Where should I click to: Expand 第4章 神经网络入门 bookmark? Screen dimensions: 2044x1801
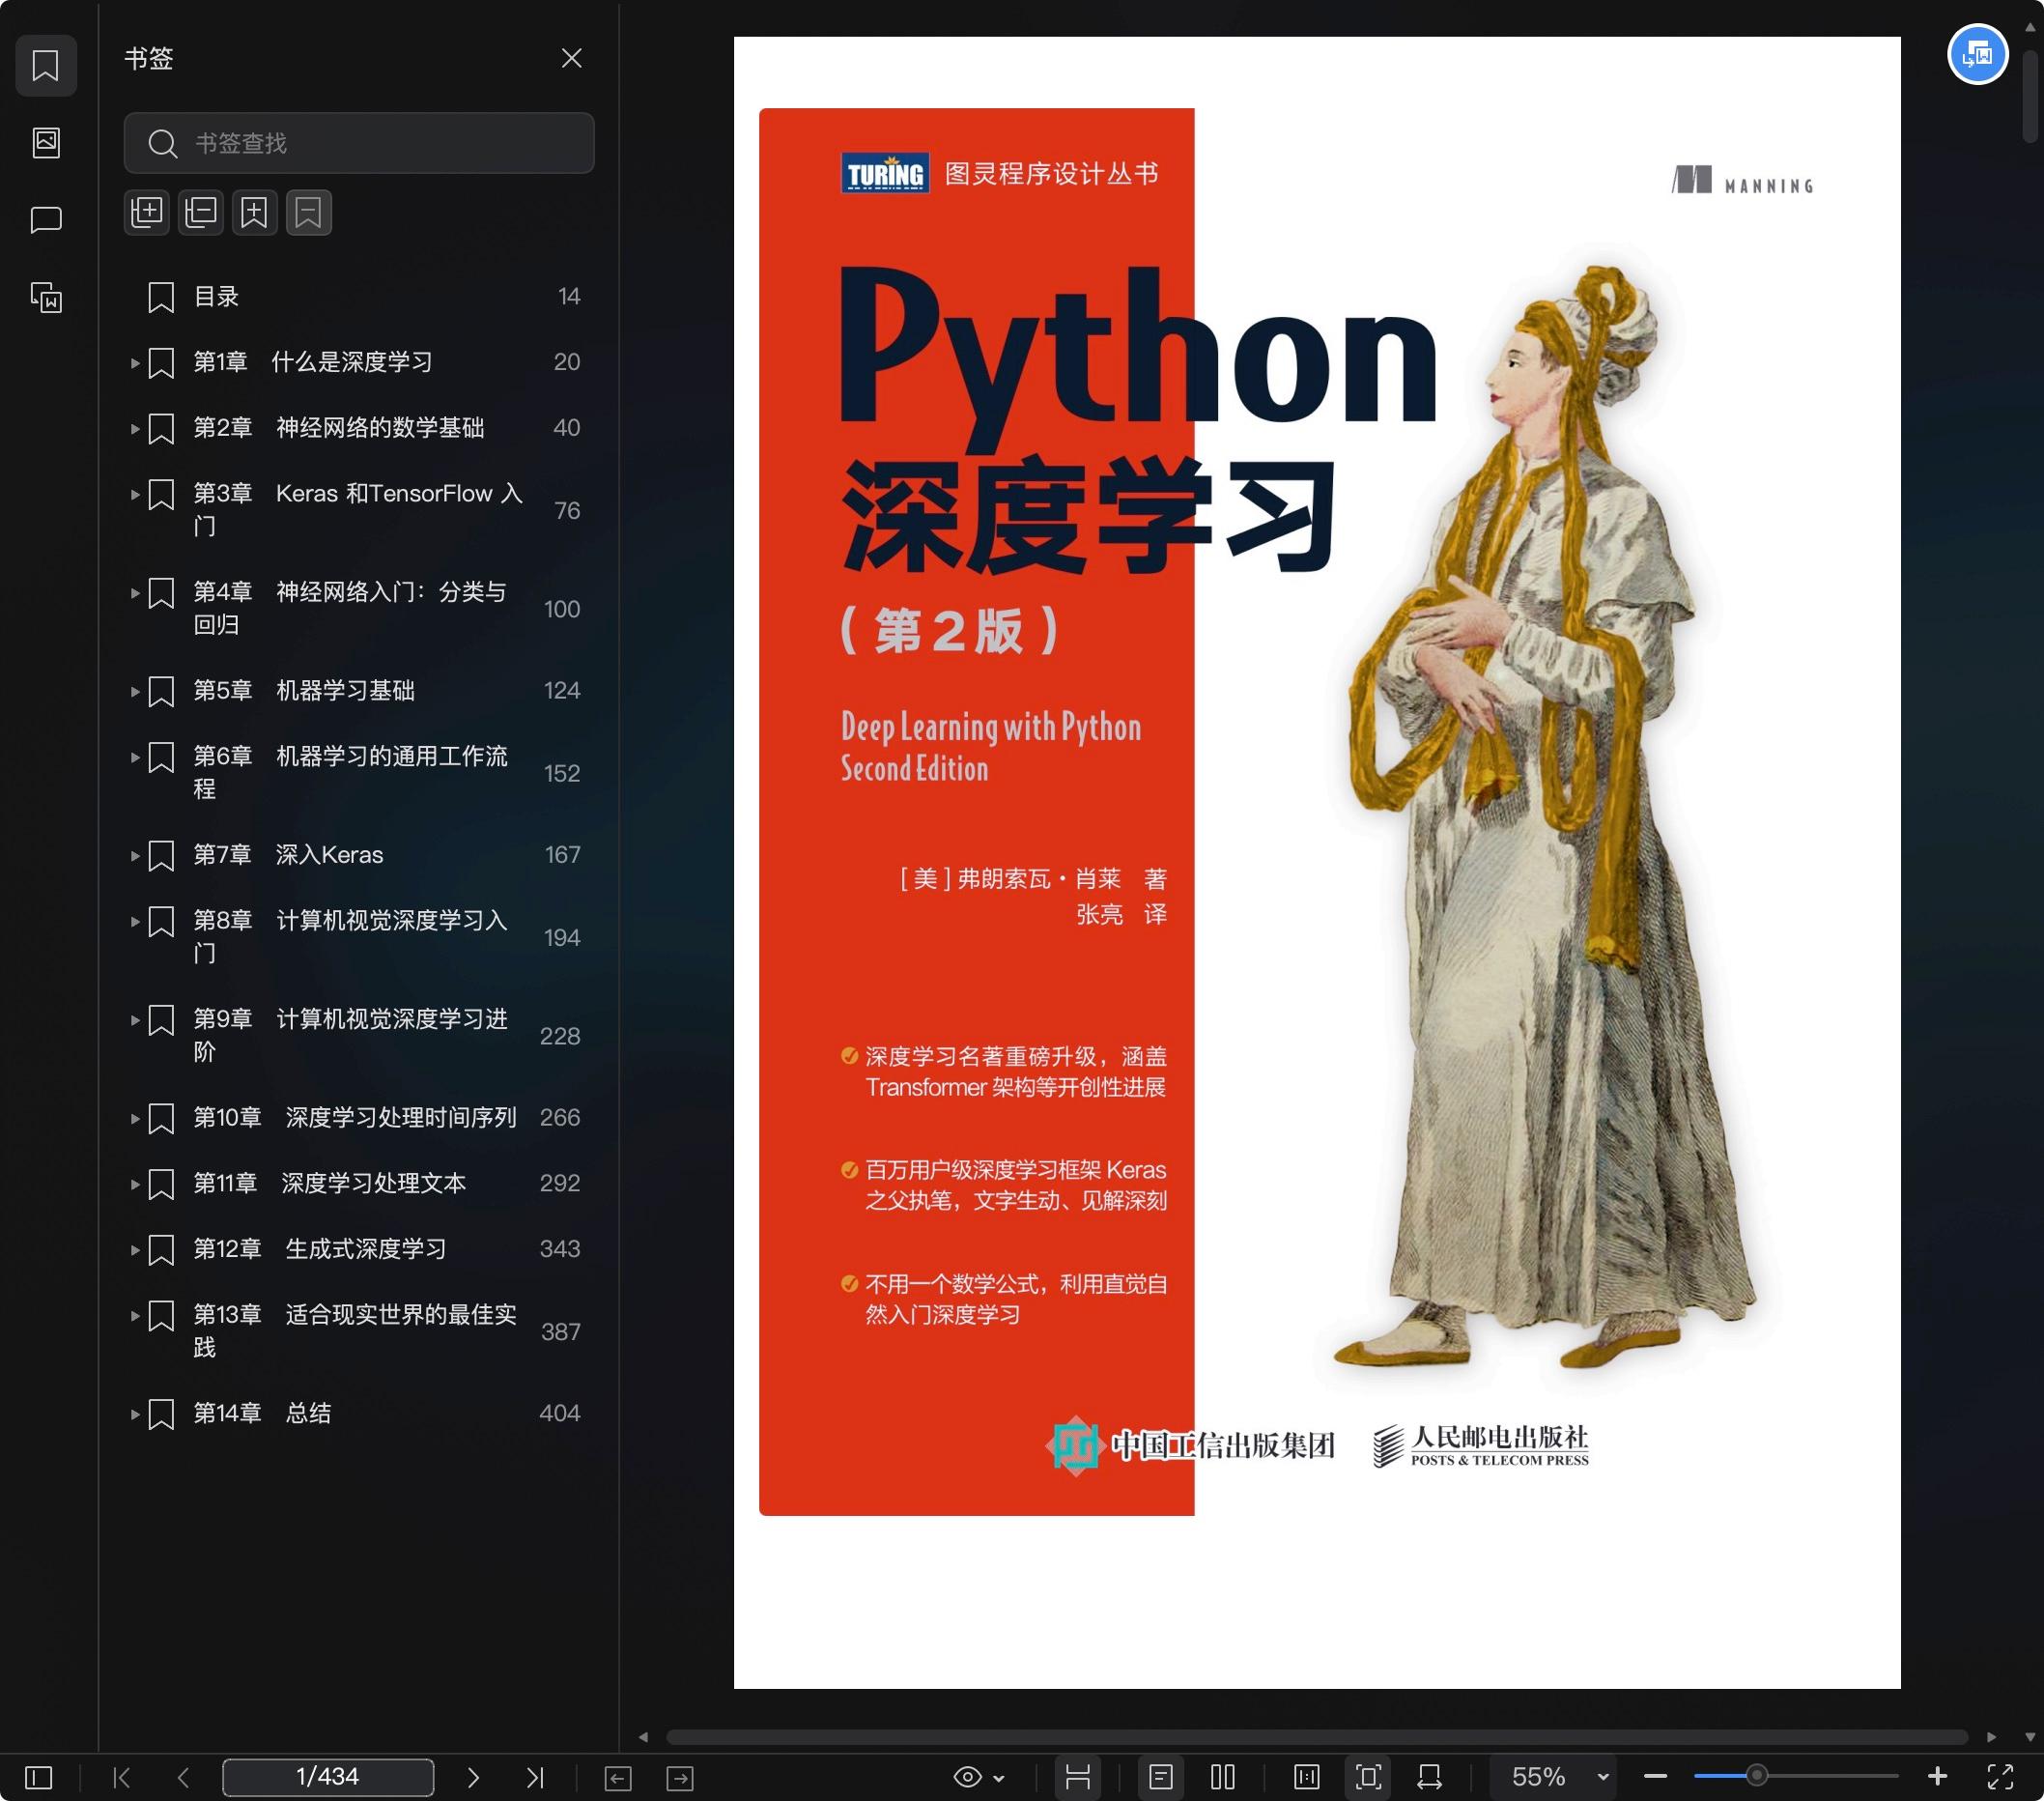(135, 593)
